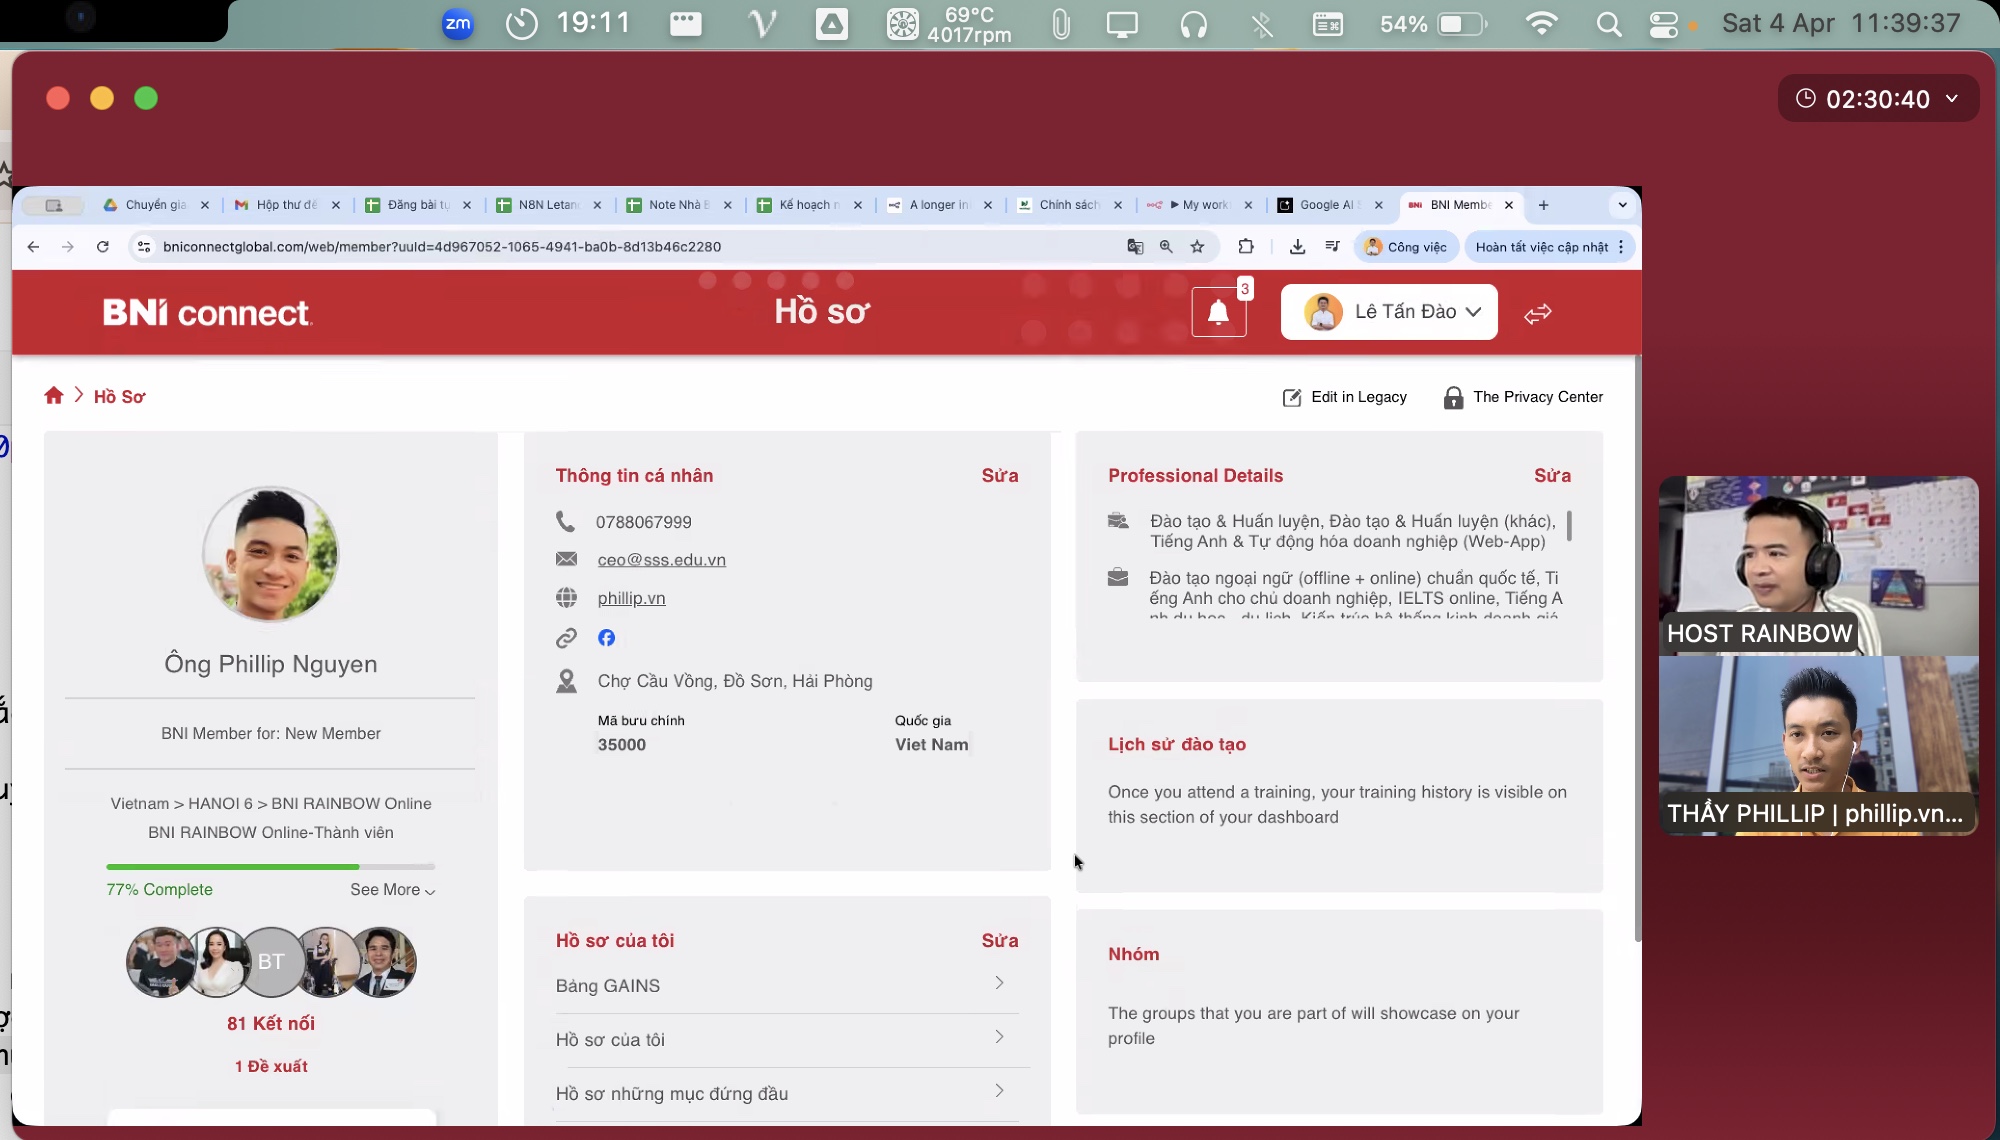
Task: Click the HOST RAINBOW video thumbnail
Action: [1817, 566]
